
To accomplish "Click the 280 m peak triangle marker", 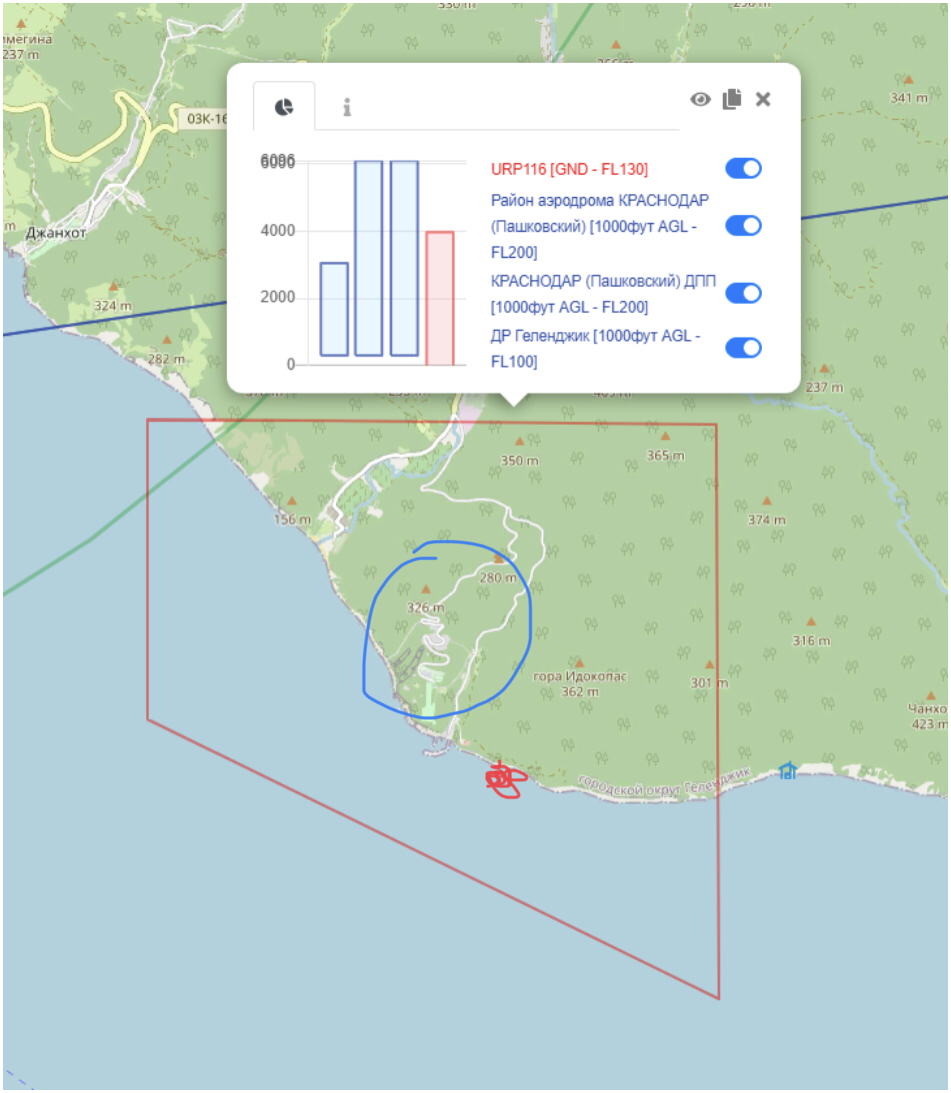I will coord(498,560).
